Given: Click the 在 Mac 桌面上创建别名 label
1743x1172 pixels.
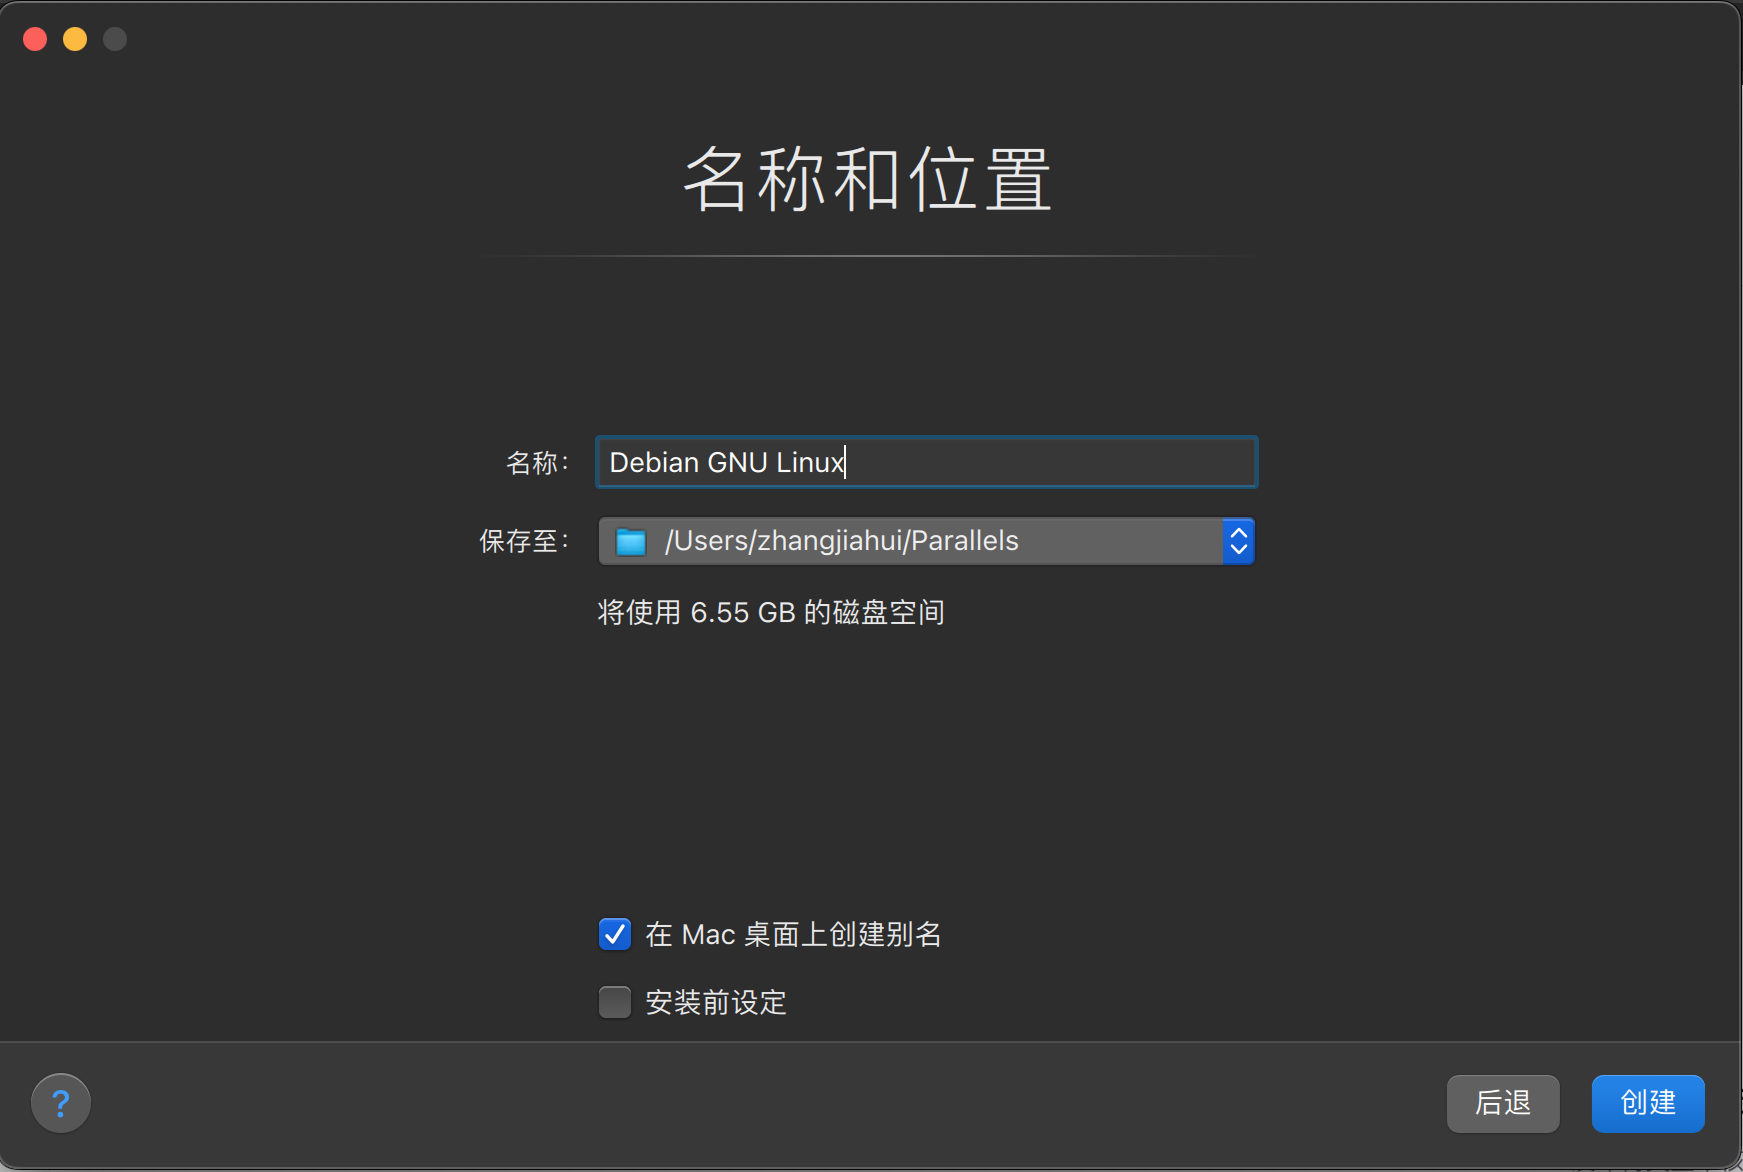Looking at the screenshot, I should point(793,934).
